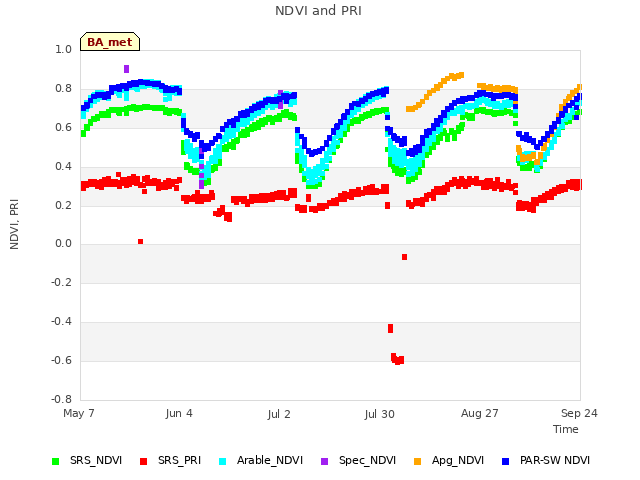Click the 0.0 y-axis tick label
The height and width of the screenshot is (480, 640).
pyautogui.click(x=63, y=244)
